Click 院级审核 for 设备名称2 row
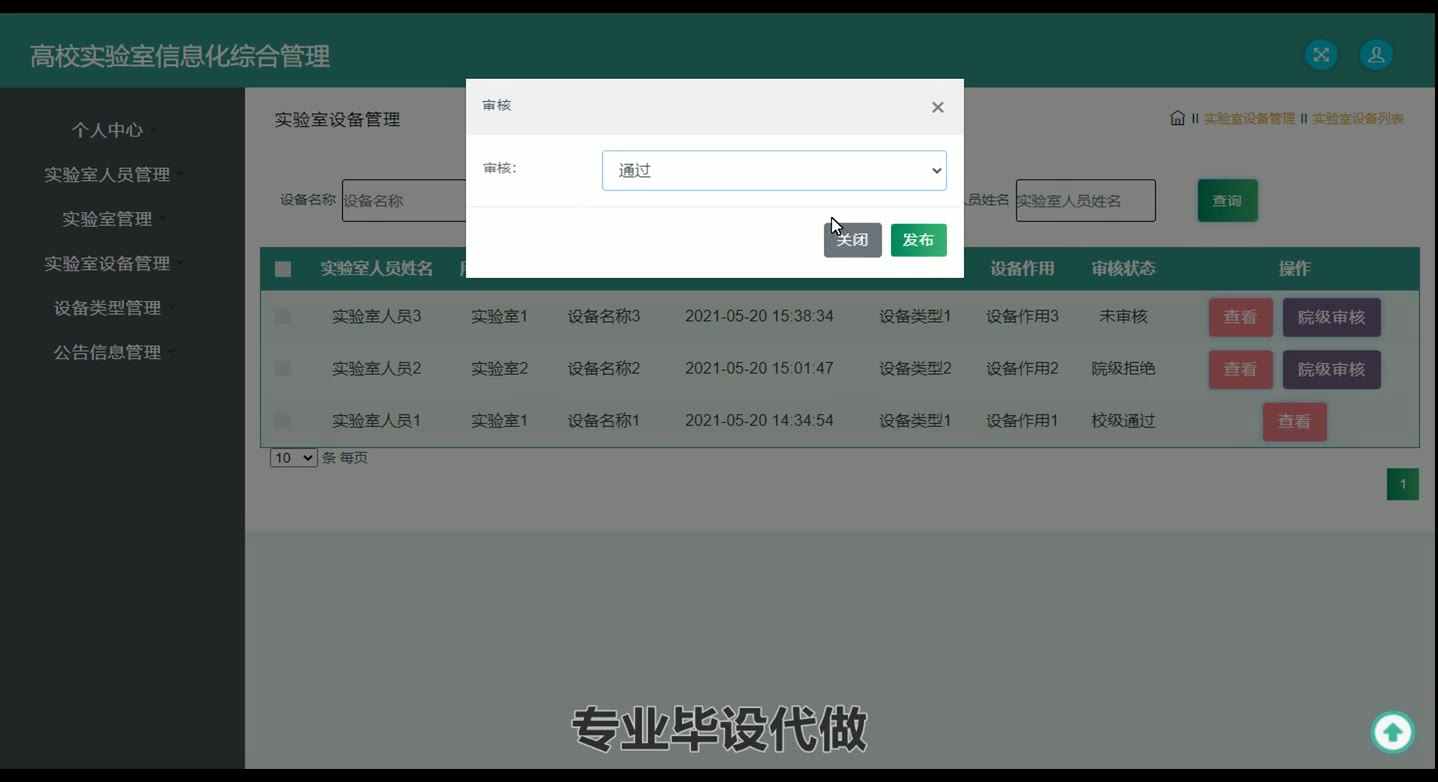1438x782 pixels. pos(1331,369)
